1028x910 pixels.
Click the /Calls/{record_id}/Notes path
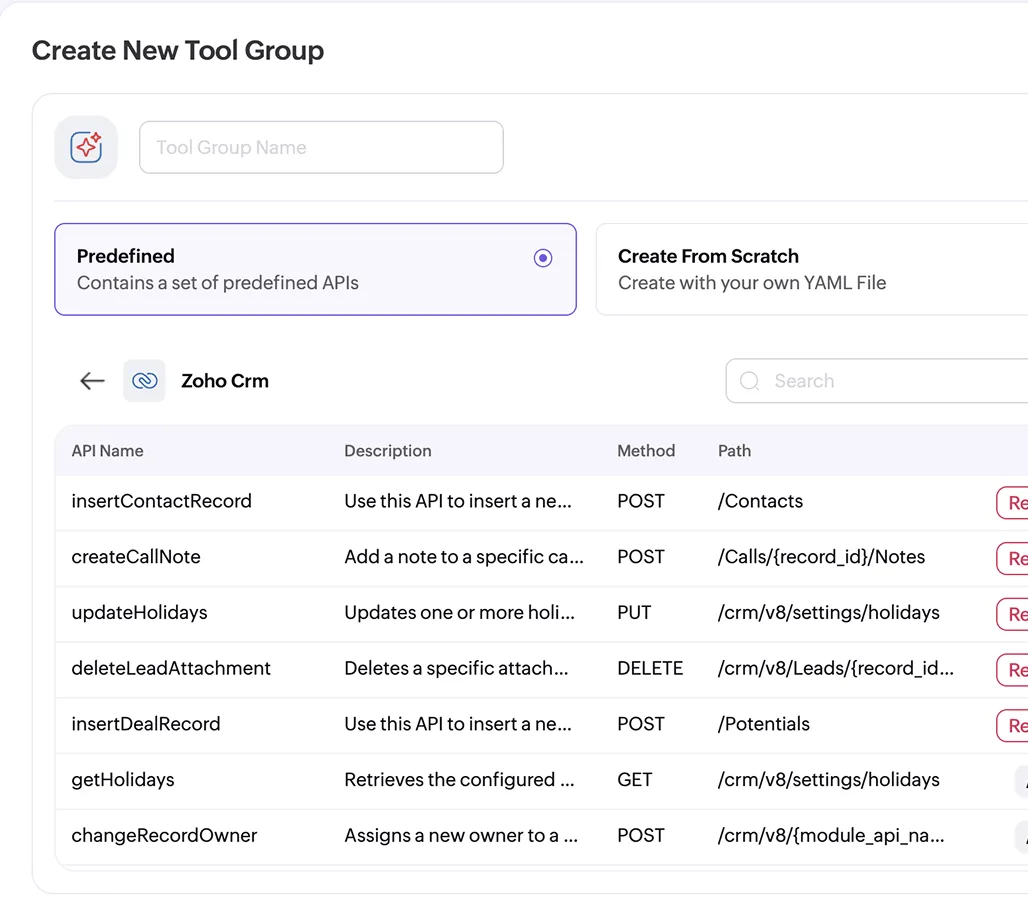821,557
